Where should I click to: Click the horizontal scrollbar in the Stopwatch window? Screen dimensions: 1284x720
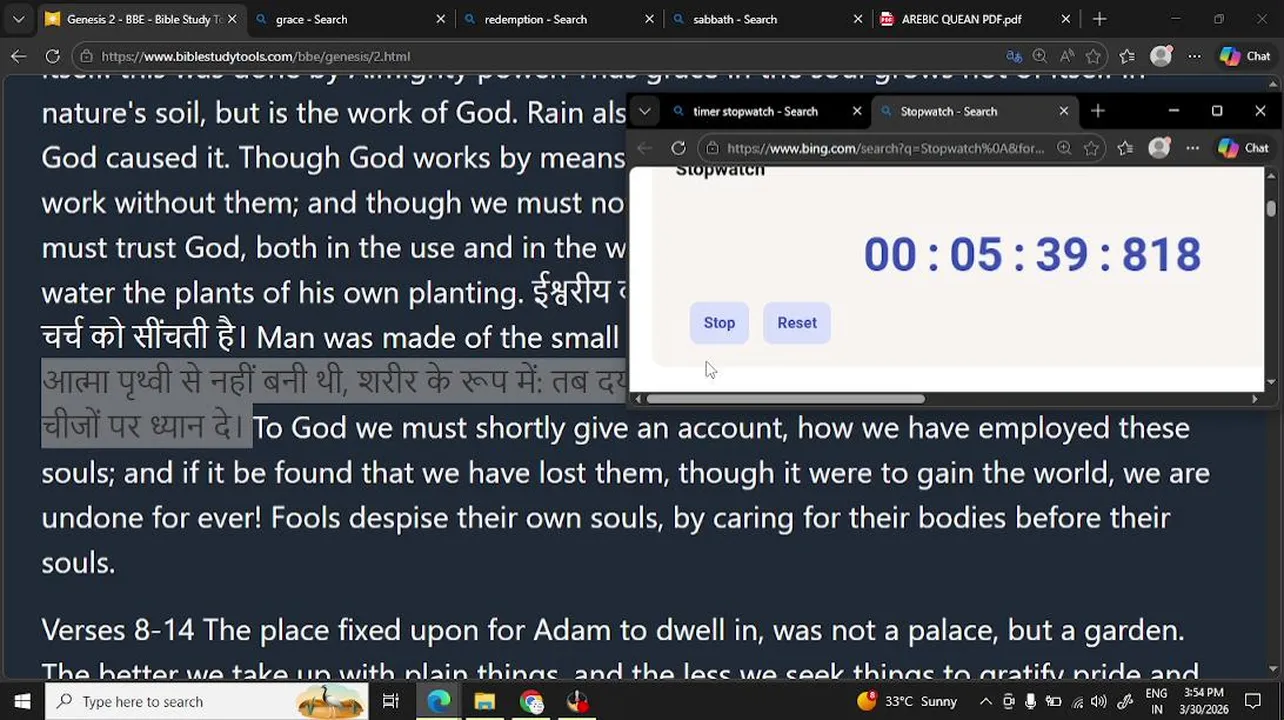pyautogui.click(x=786, y=399)
